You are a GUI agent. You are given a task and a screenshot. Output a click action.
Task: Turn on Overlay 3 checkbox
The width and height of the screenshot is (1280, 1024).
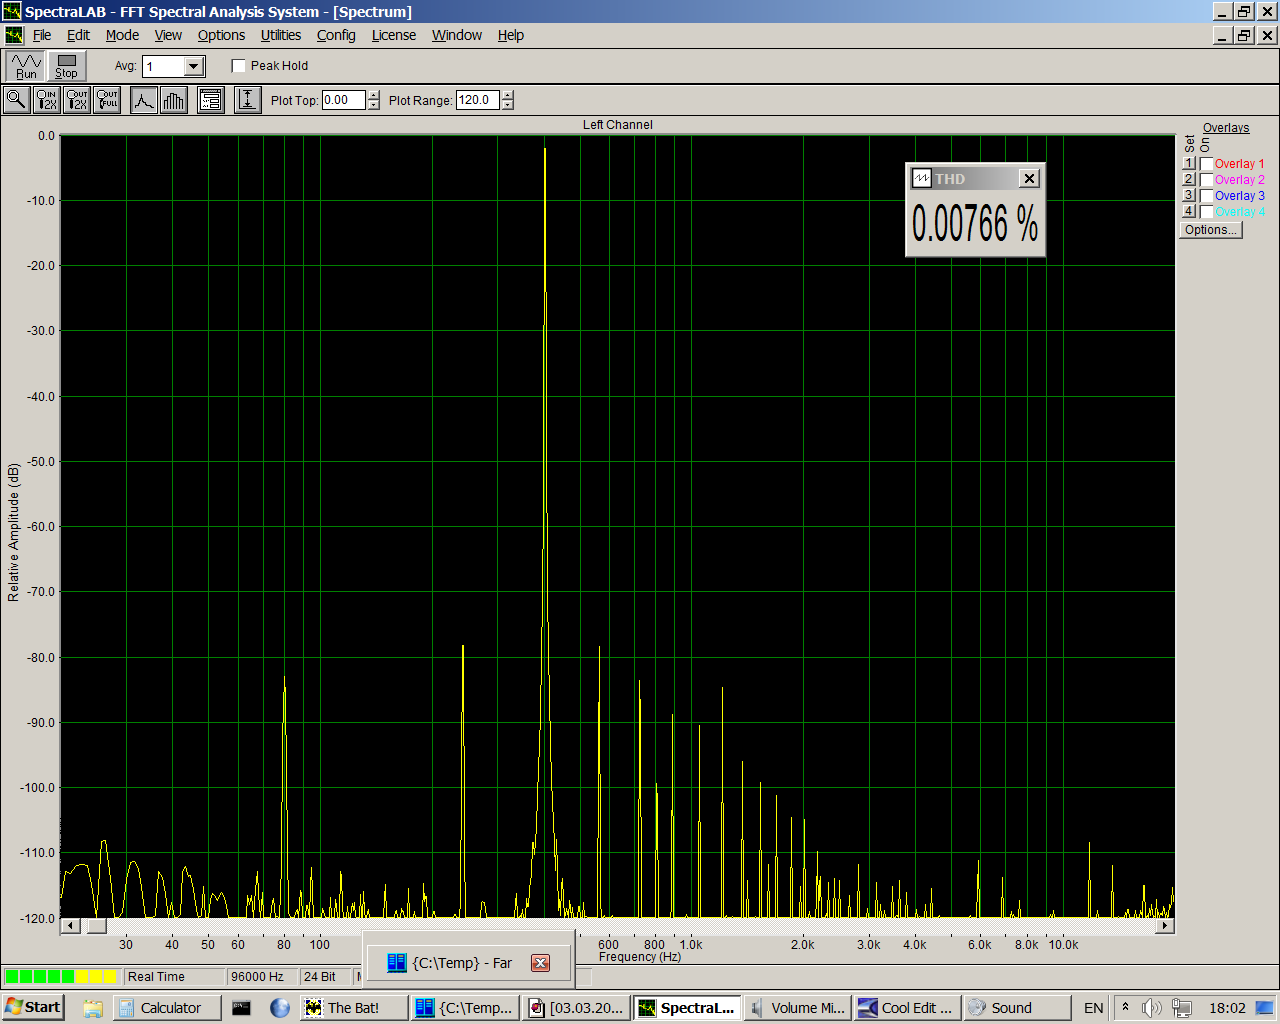coord(1207,196)
